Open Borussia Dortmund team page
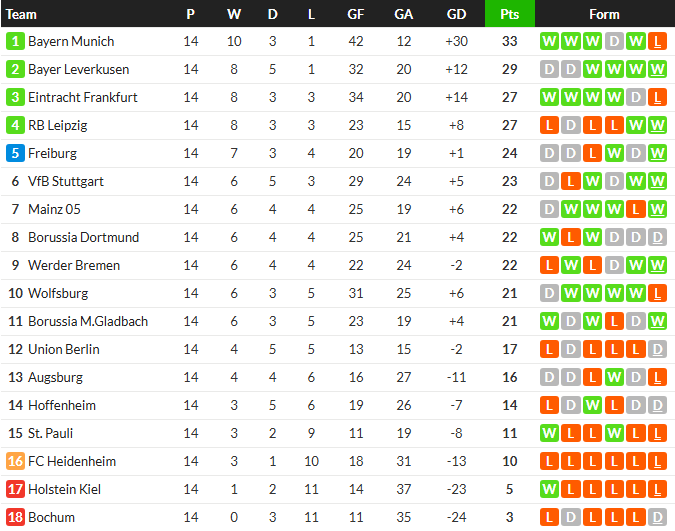This screenshot has width=675, height=531. click(83, 238)
